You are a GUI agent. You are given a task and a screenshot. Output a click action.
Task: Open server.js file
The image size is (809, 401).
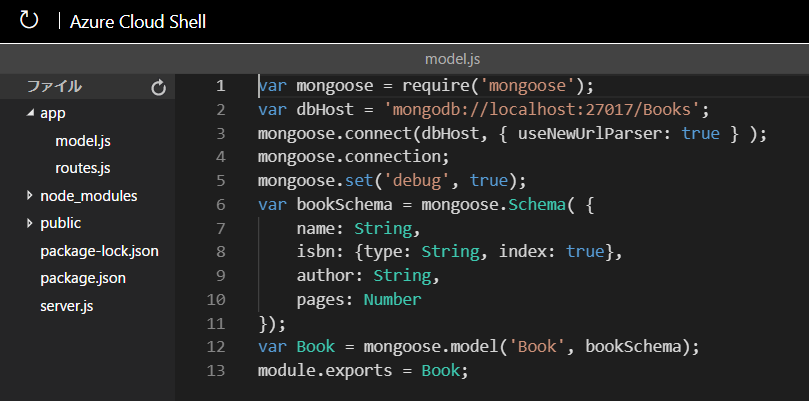pos(68,304)
